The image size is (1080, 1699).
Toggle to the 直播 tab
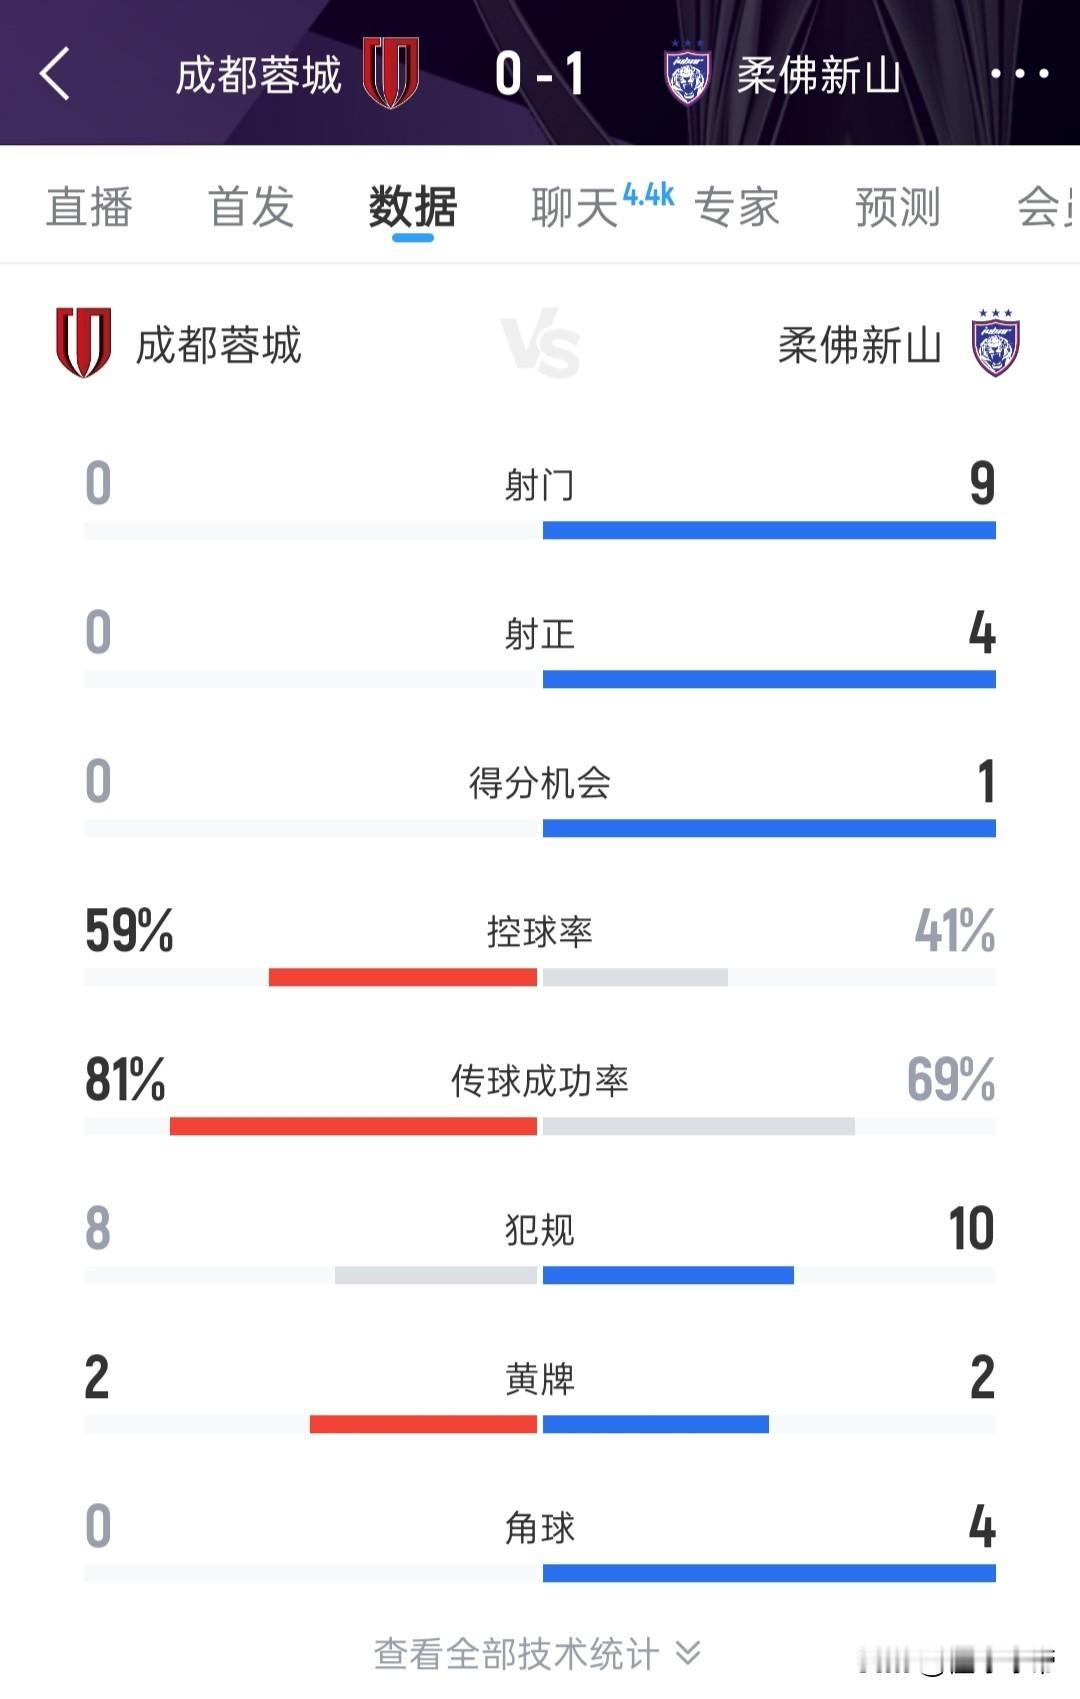point(88,208)
